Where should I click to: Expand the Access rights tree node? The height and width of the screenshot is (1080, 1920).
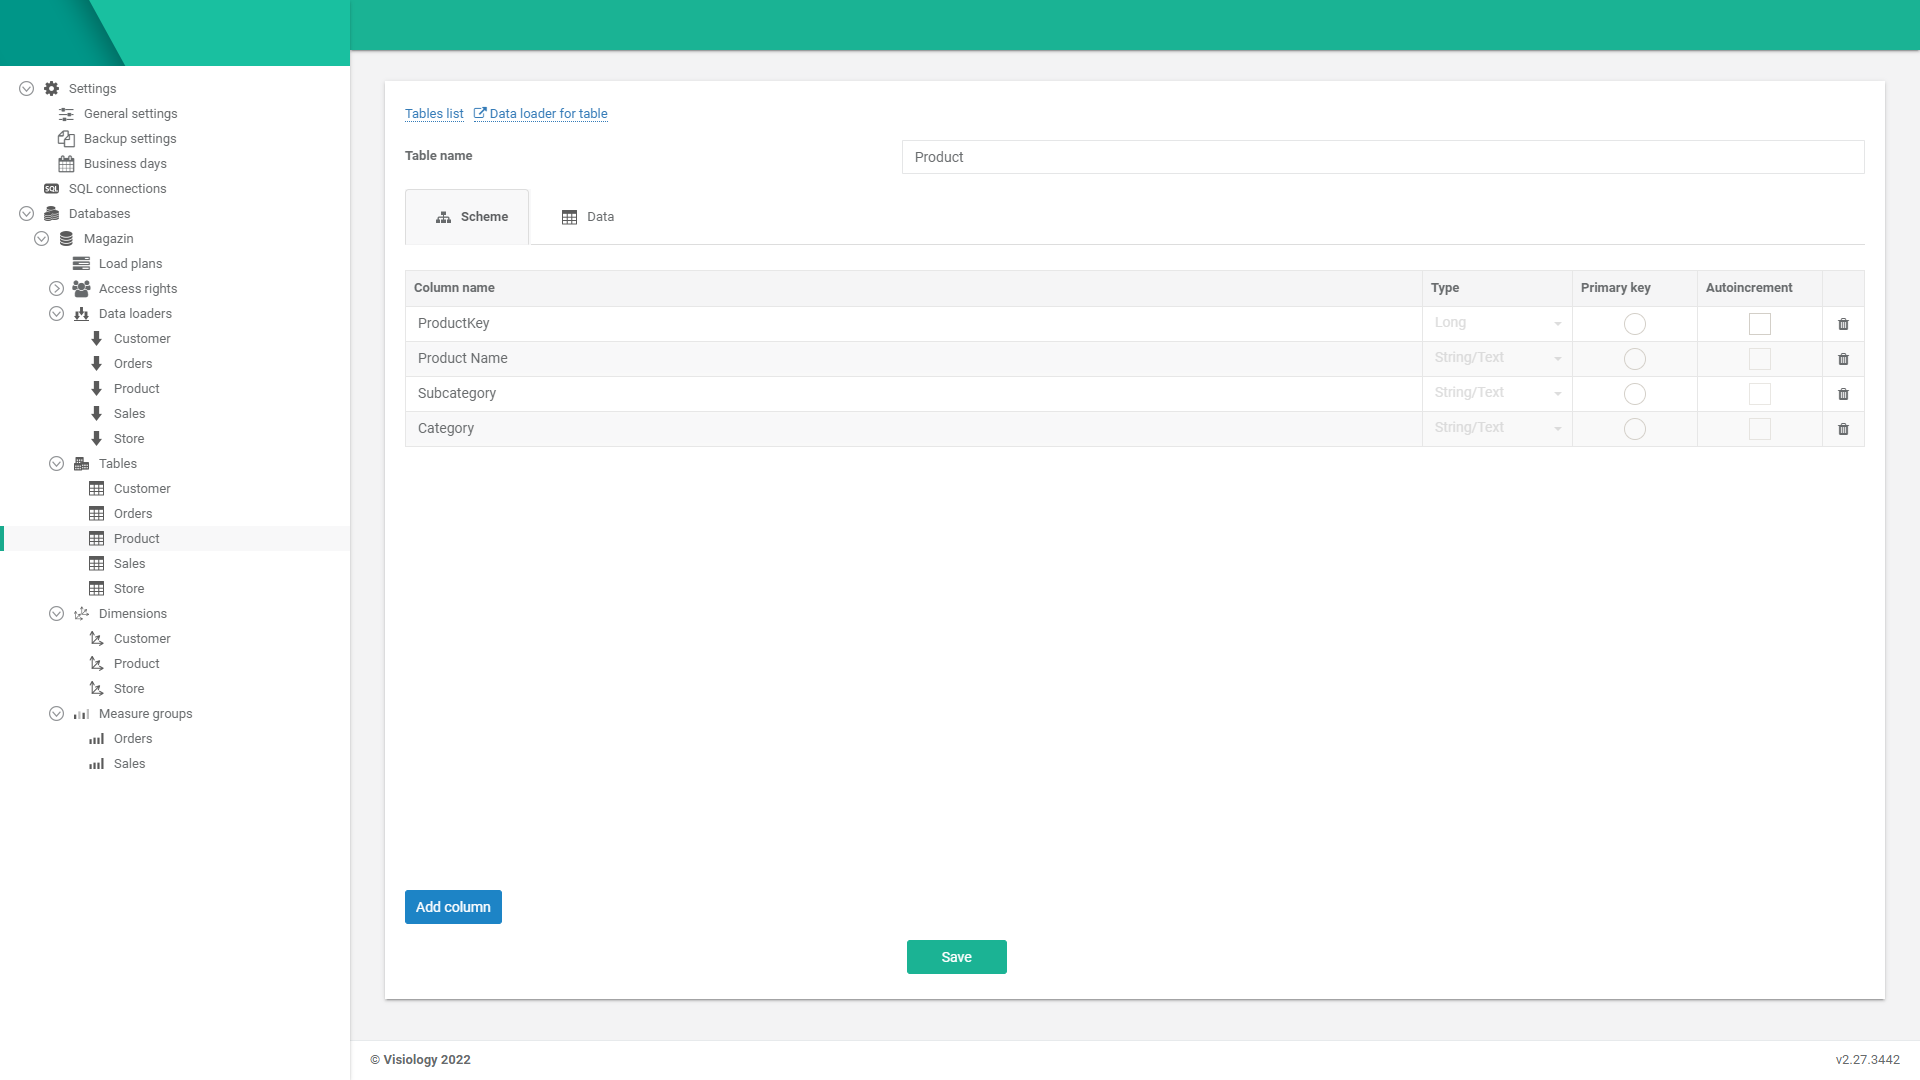click(x=56, y=289)
